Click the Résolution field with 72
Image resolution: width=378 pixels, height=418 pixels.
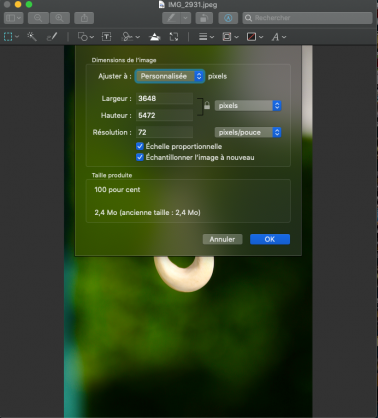point(164,132)
